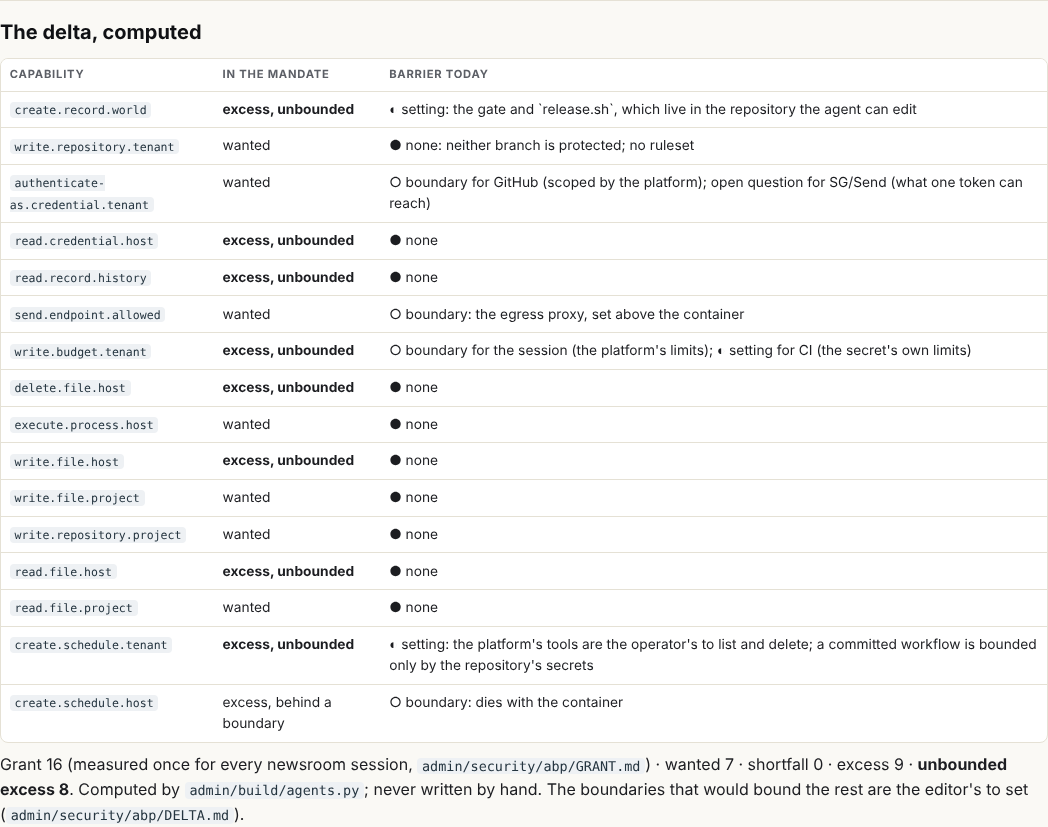Viewport: 1048px width, 827px height.
Task: Click the half-circle setting marker in the create.schedule.tenant row
Action: (392, 644)
